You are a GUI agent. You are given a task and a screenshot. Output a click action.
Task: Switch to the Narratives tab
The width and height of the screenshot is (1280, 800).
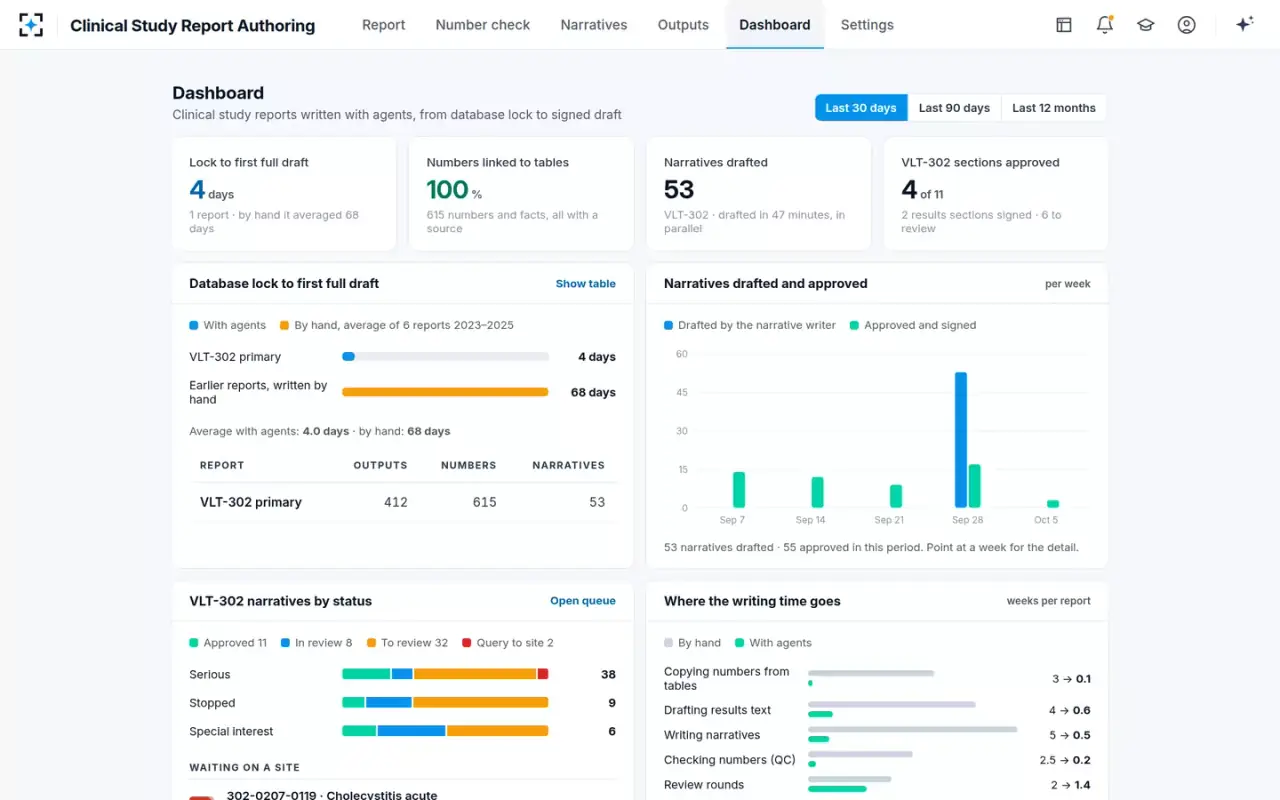coord(594,25)
